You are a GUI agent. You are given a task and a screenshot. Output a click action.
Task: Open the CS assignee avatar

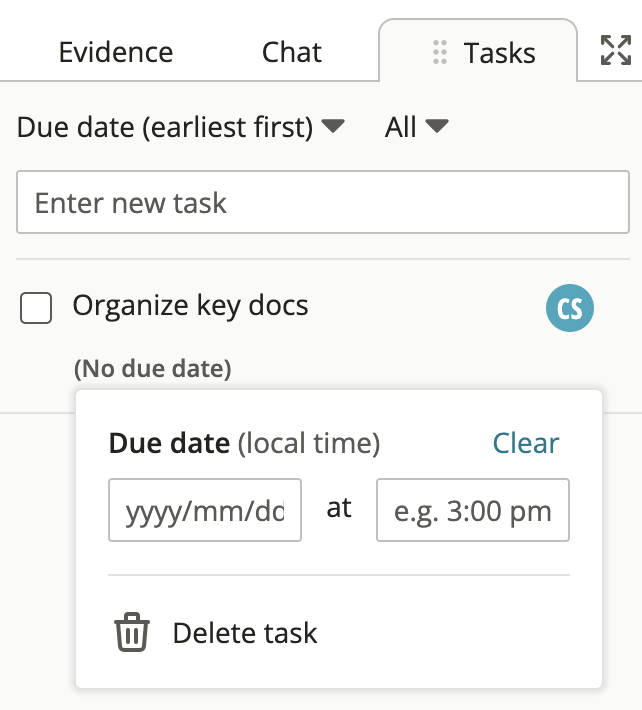(570, 308)
